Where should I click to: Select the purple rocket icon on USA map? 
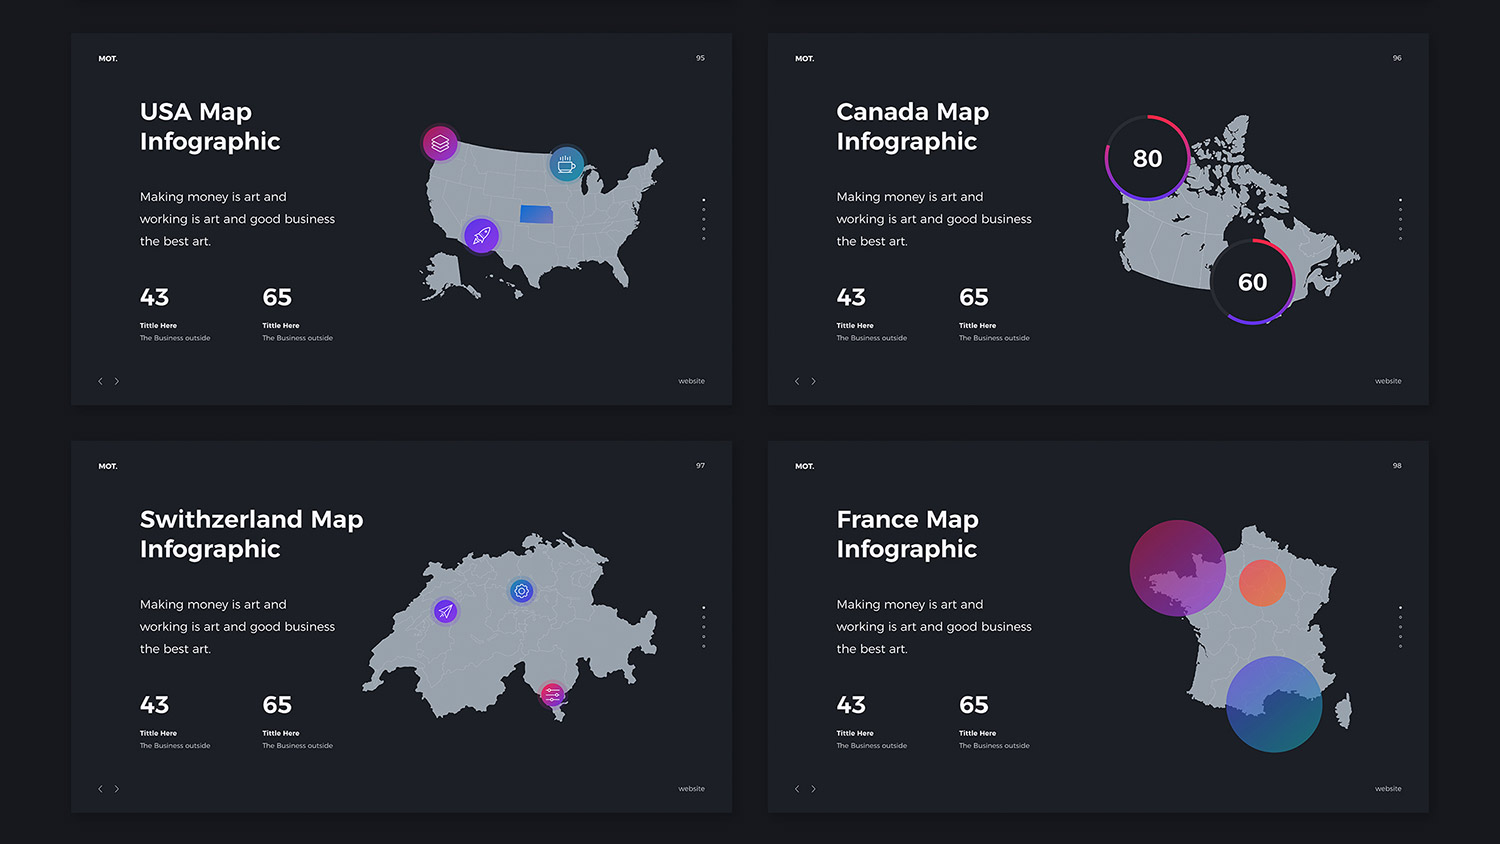click(x=481, y=236)
